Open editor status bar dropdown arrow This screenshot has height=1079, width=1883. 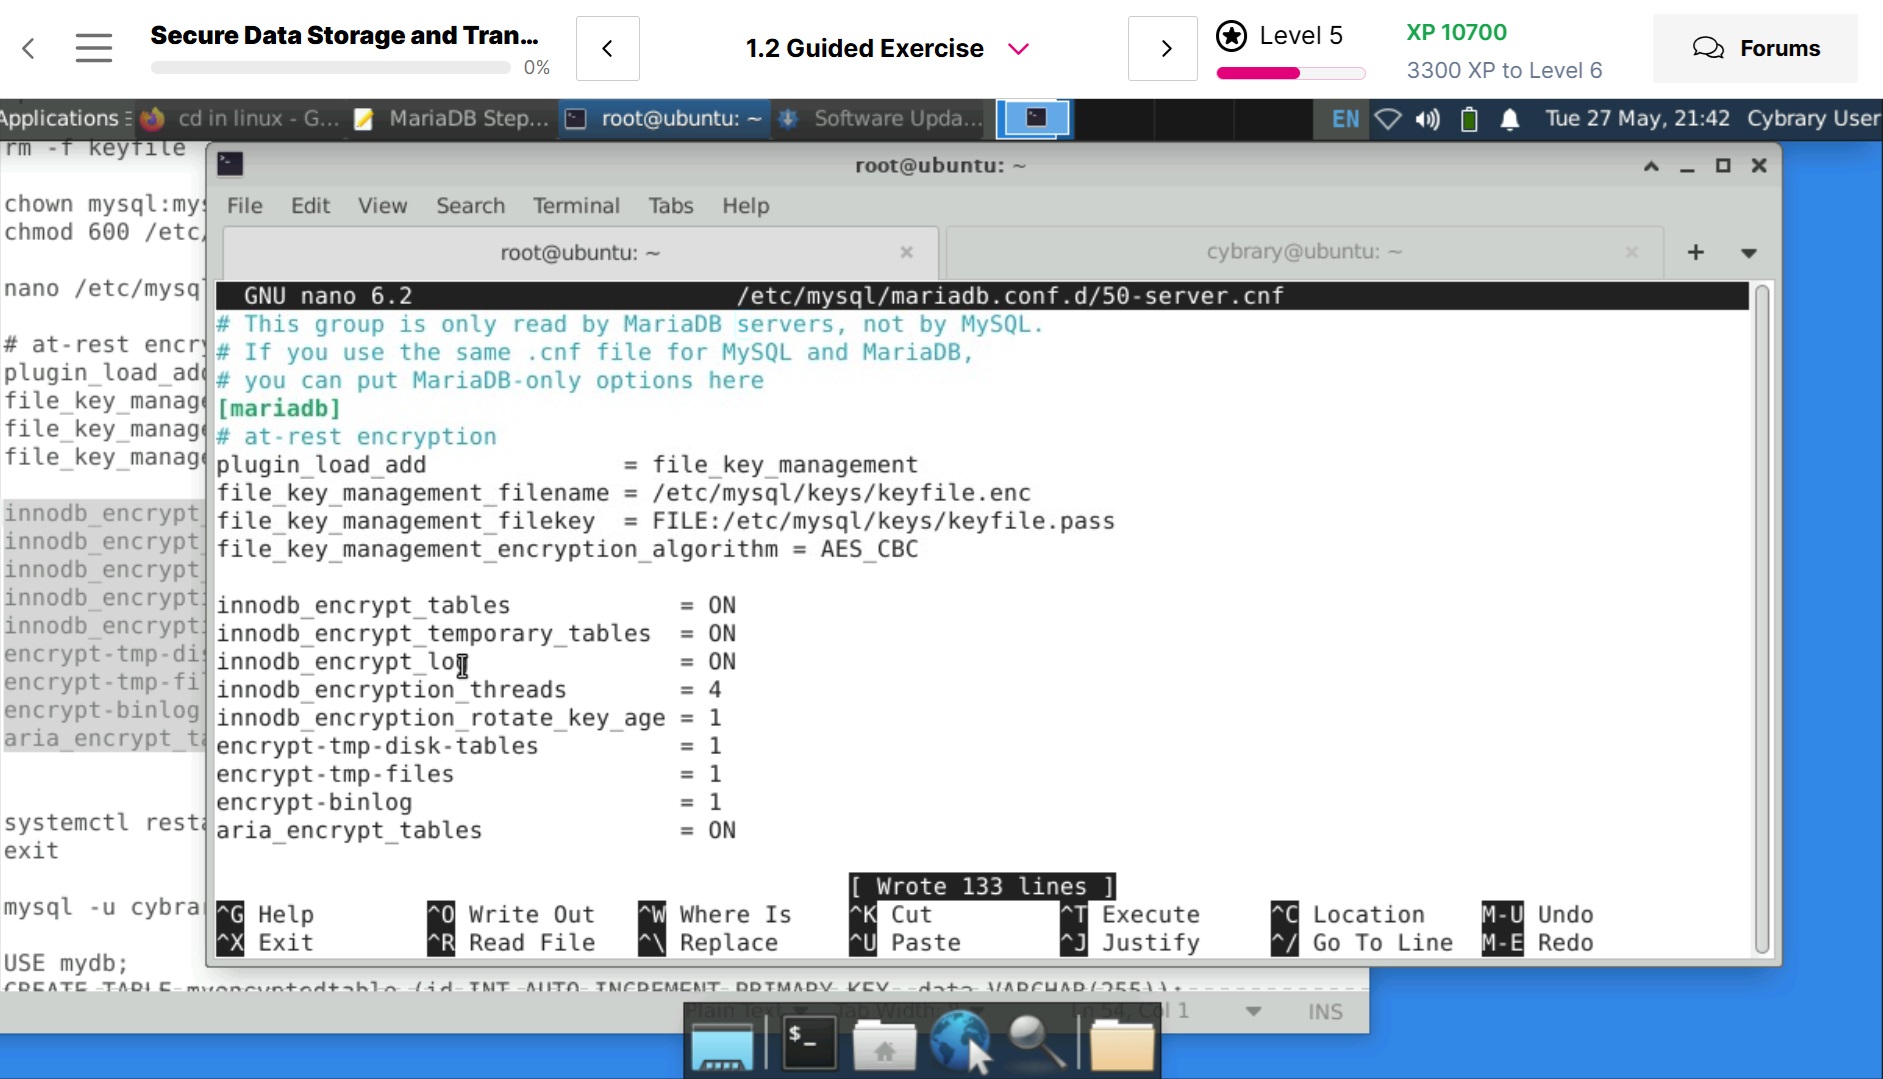coord(1252,1011)
